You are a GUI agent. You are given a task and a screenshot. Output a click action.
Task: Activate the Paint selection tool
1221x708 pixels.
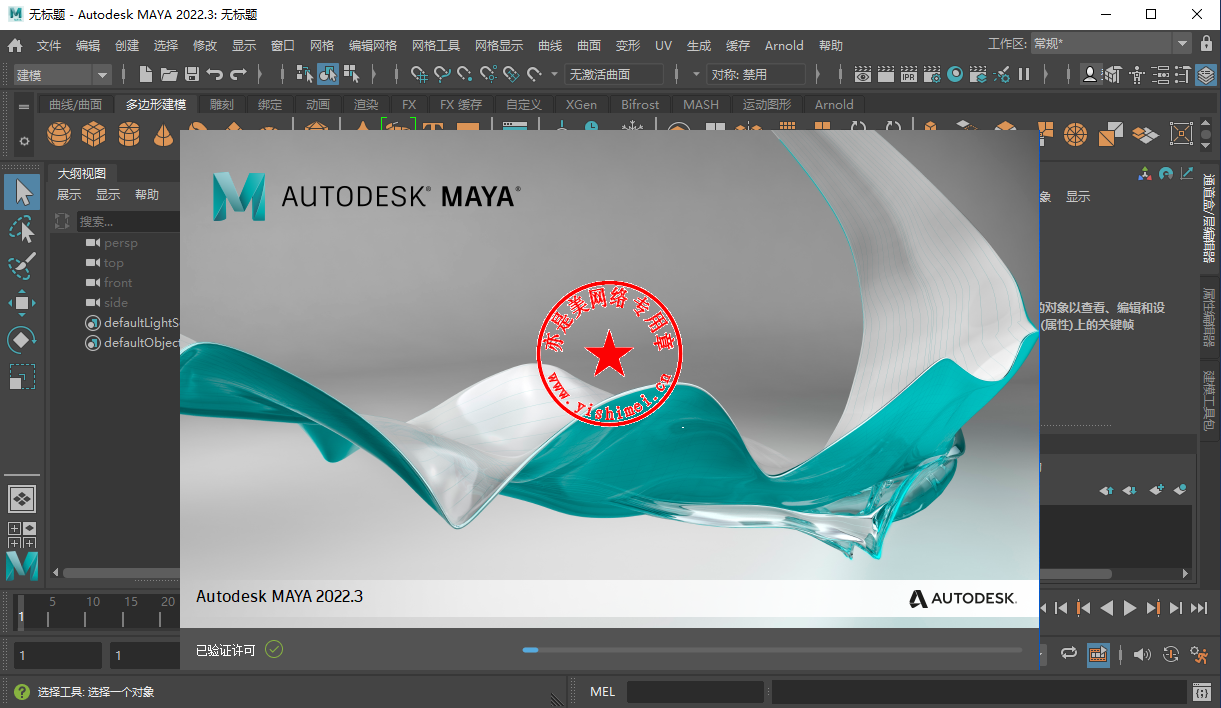click(x=22, y=266)
